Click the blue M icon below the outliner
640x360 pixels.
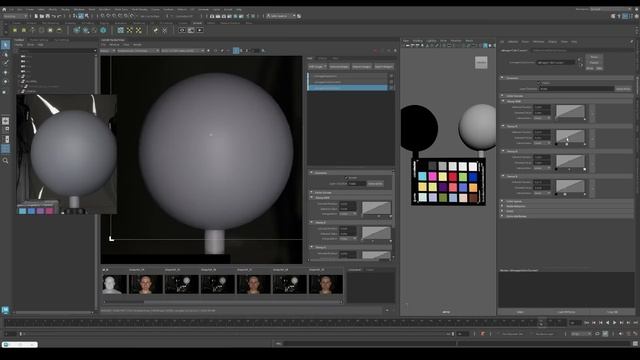click(5, 310)
